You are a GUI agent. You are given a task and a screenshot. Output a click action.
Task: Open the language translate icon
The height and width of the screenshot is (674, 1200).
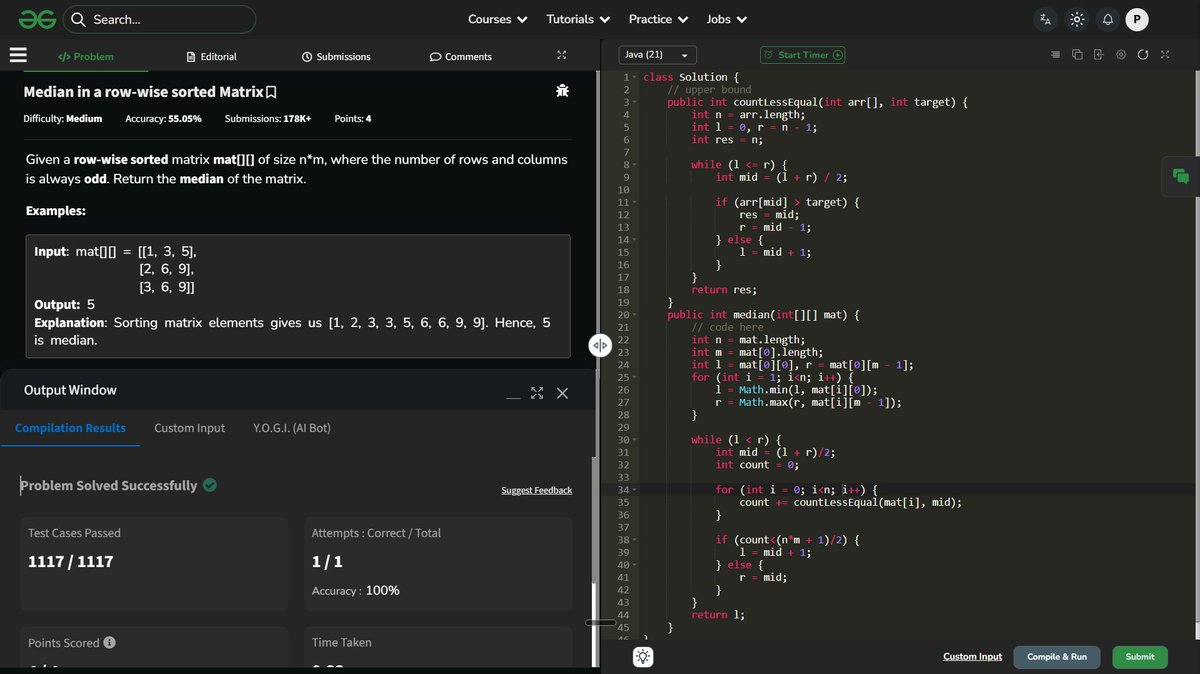point(1046,19)
